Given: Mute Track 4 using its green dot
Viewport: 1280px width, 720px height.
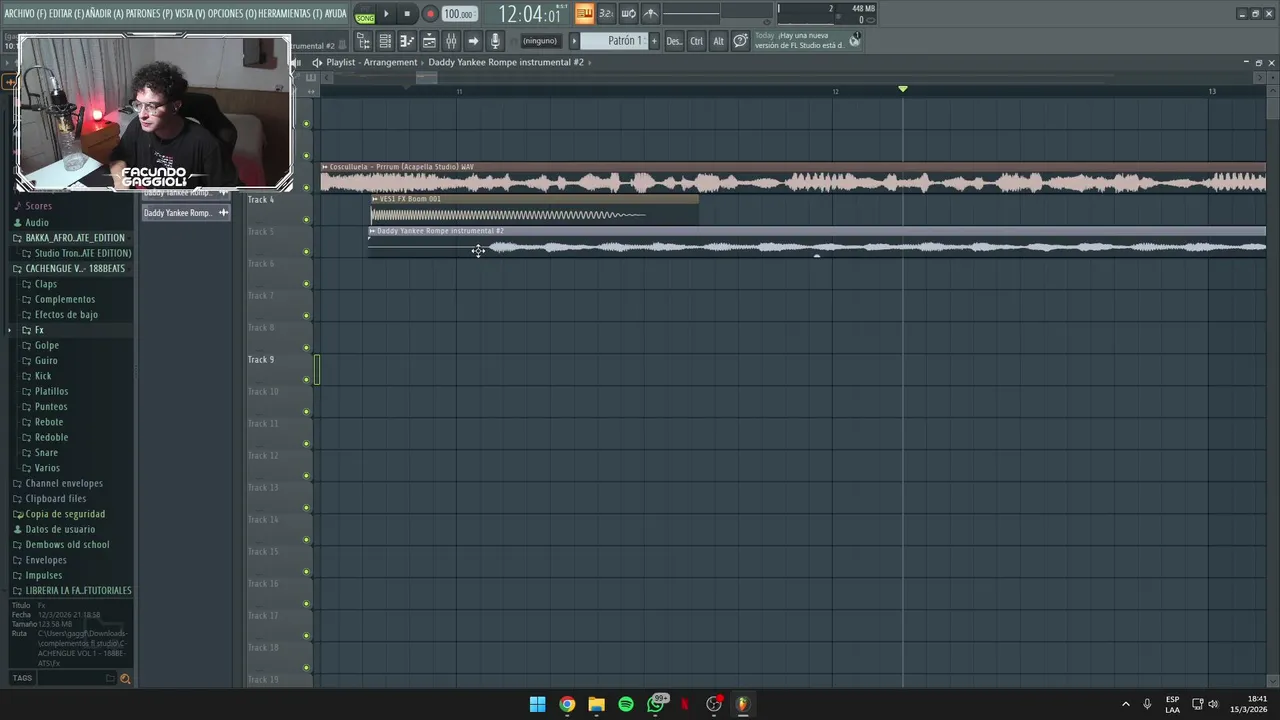Looking at the screenshot, I should [x=306, y=220].
